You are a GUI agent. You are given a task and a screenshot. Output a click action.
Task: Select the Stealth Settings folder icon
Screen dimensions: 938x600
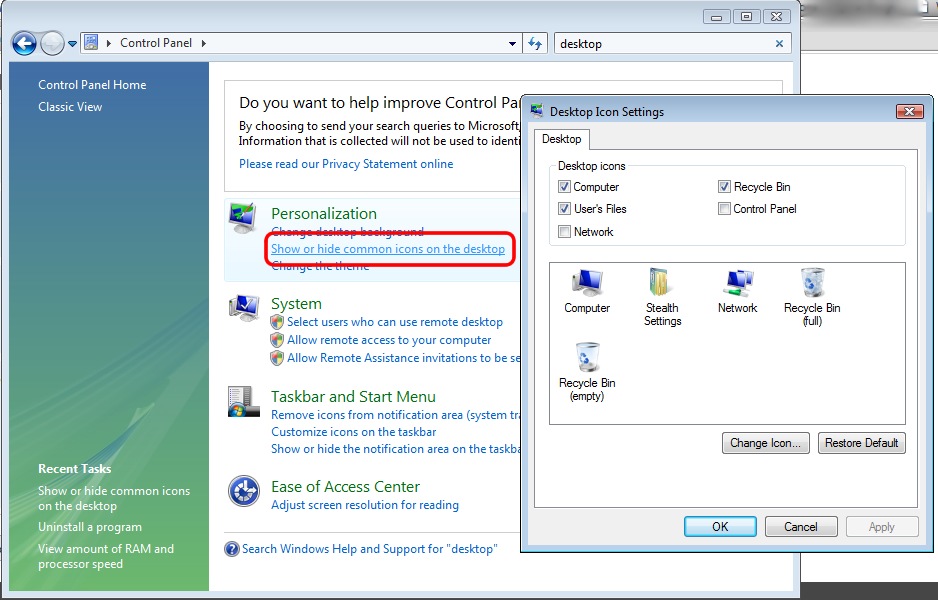662,297
